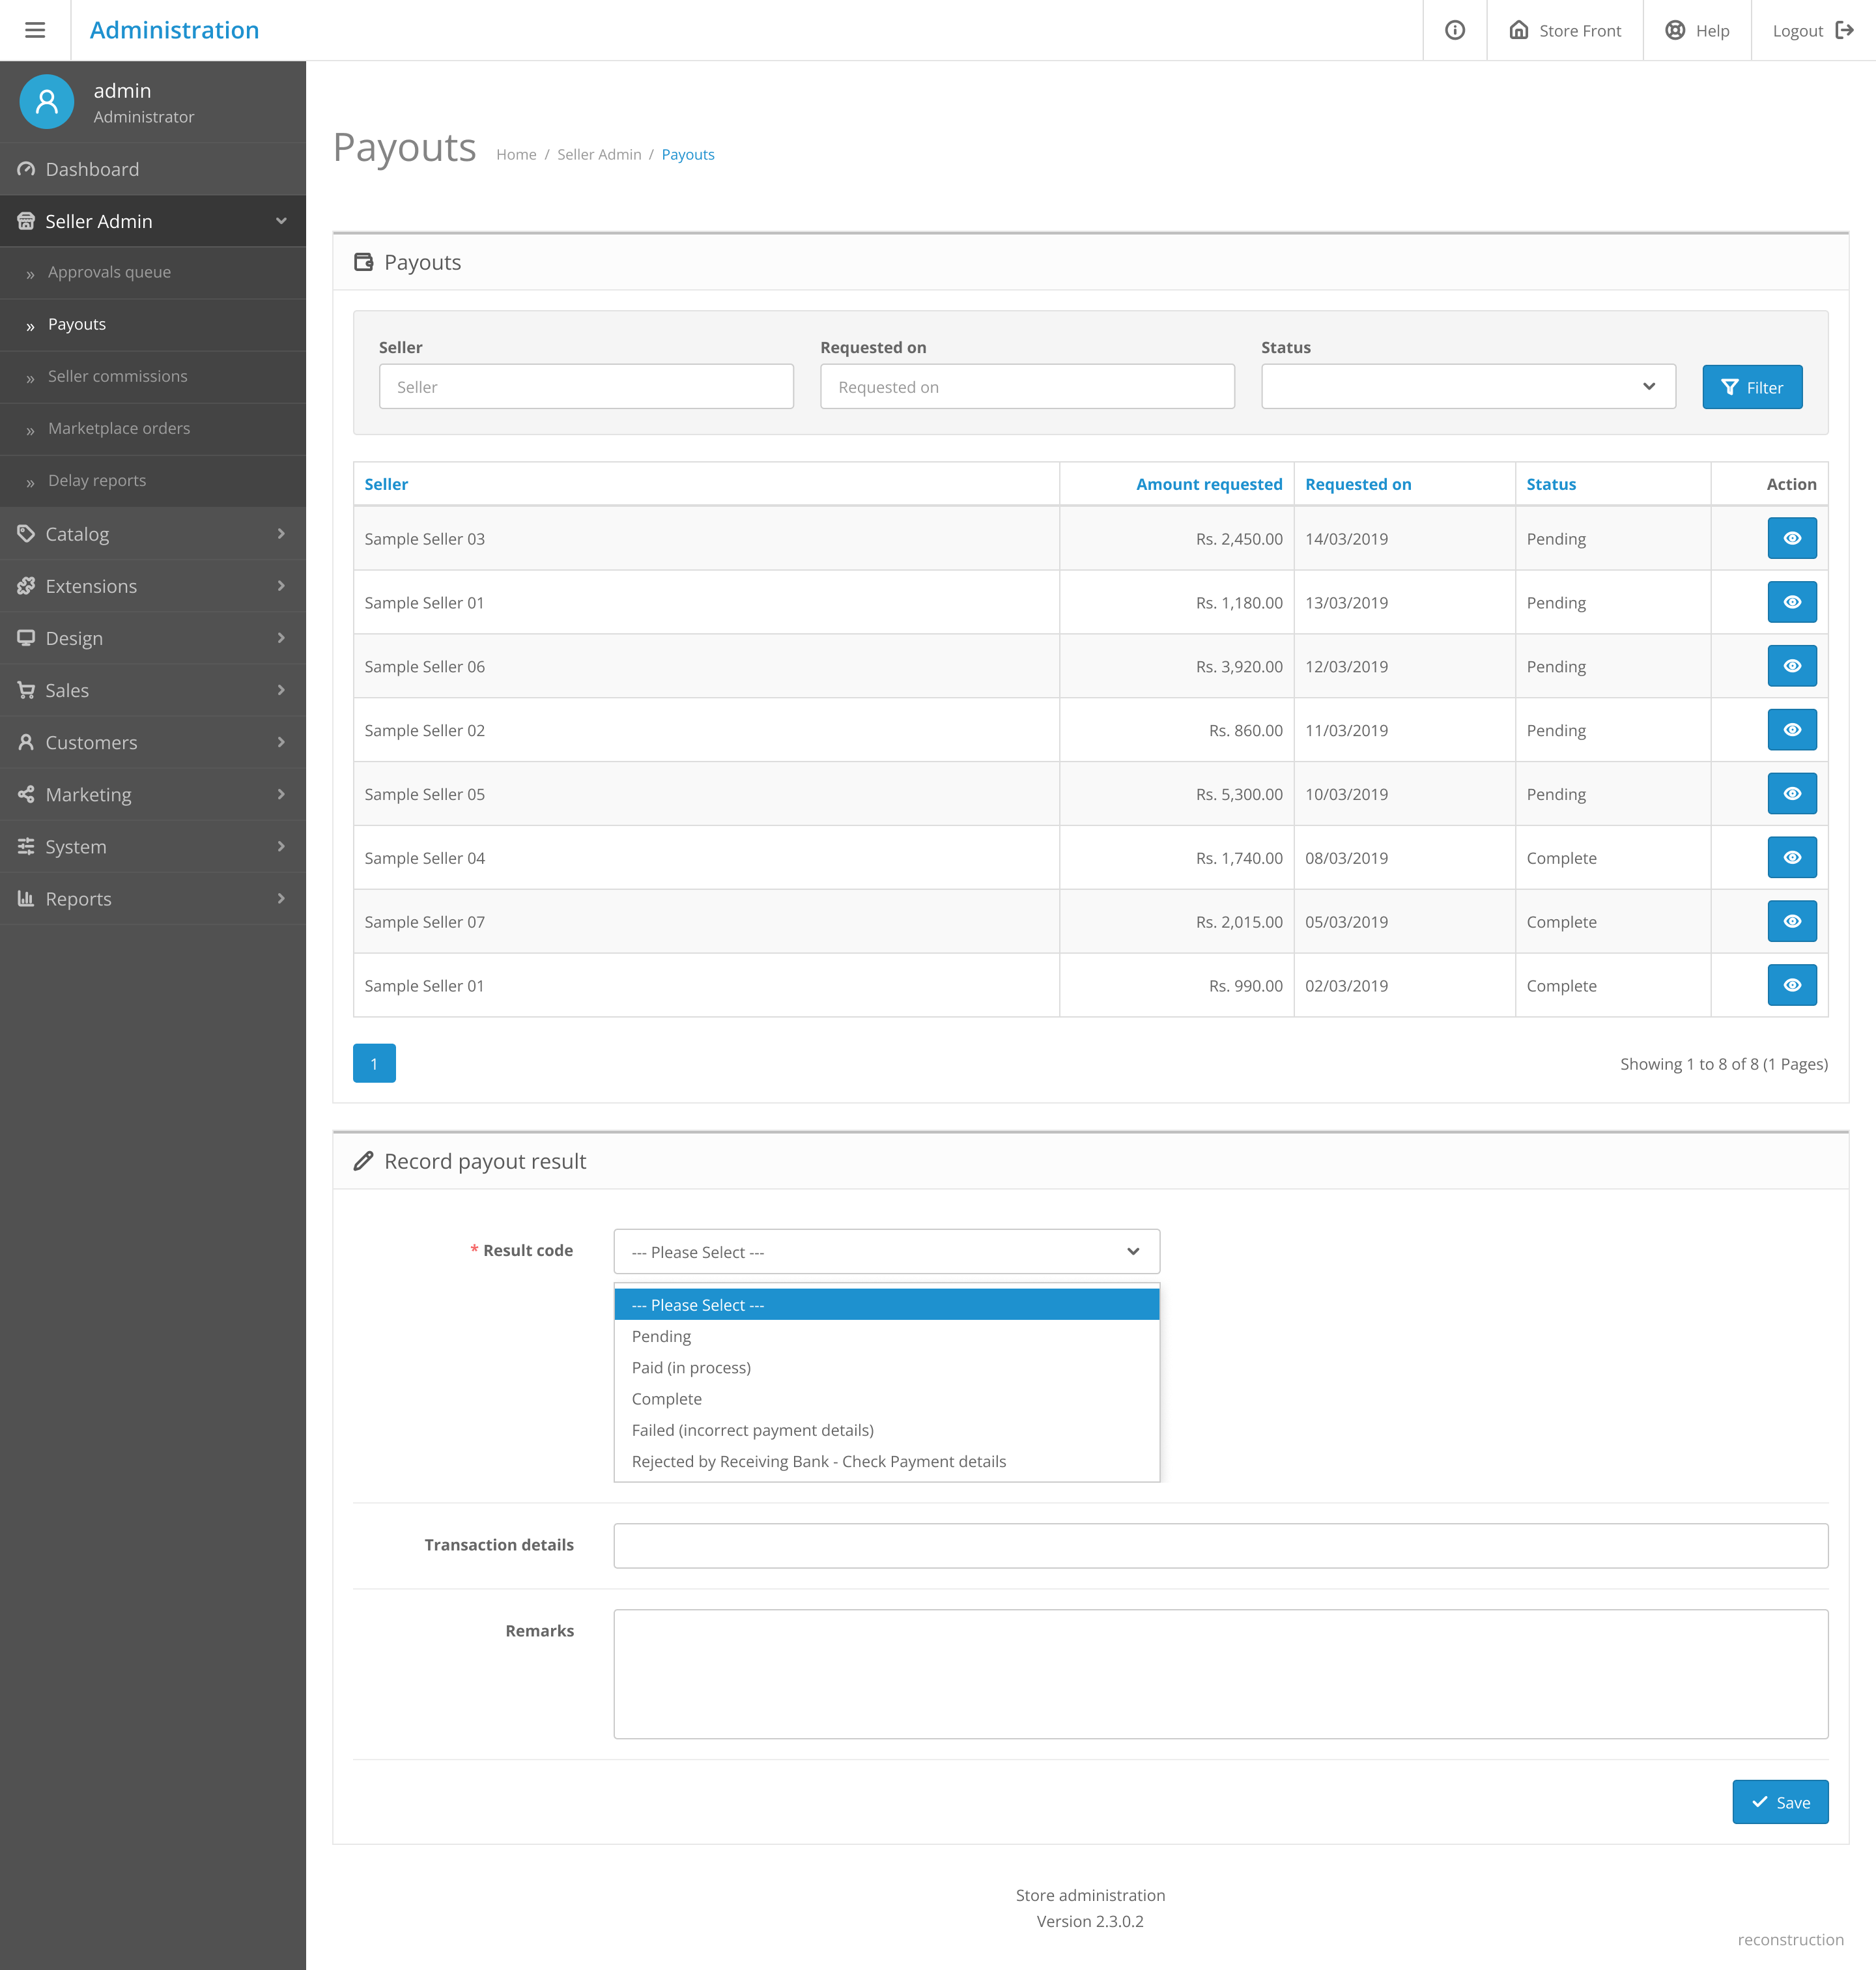Expand the Design sidebar menu
This screenshot has width=1876, height=1970.
pyautogui.click(x=153, y=638)
